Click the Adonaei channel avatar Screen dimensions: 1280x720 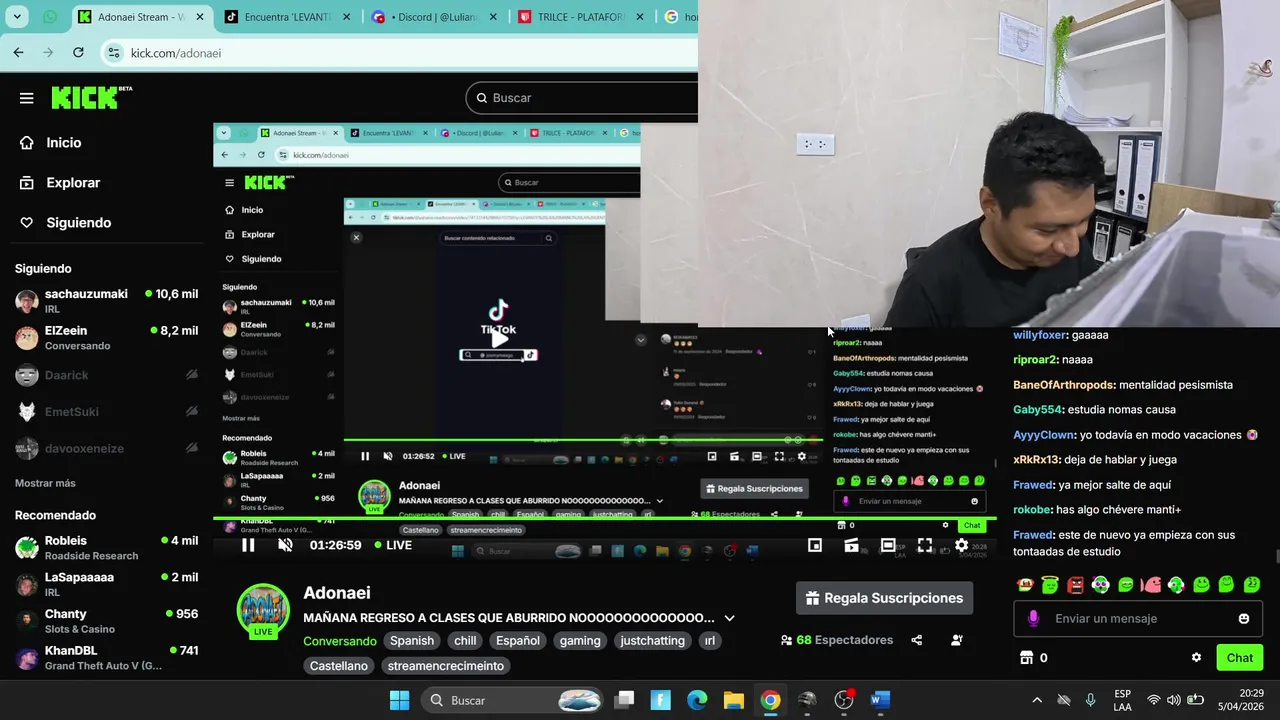tap(263, 609)
